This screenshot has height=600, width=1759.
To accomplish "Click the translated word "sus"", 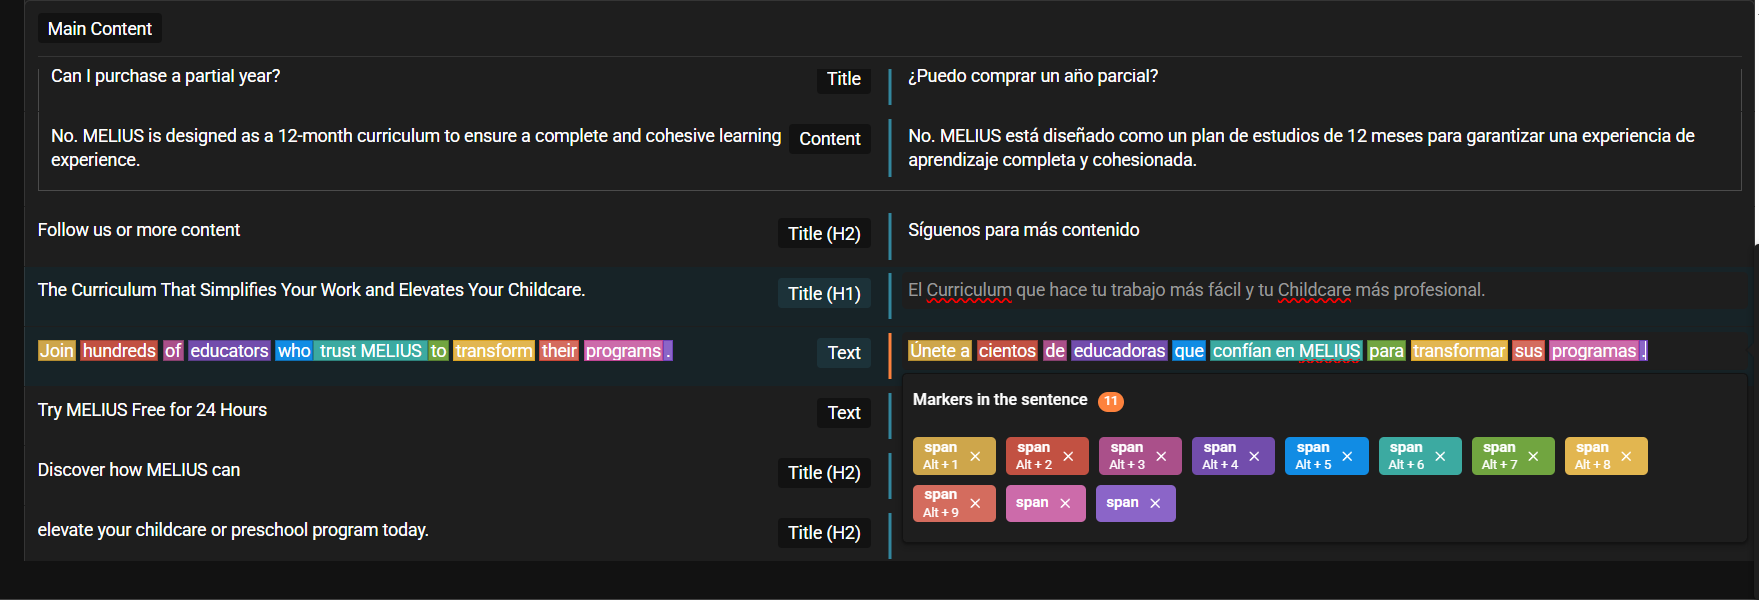I will pos(1528,351).
